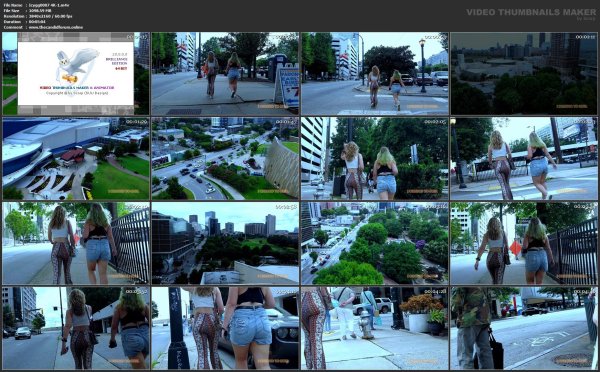The image size is (600, 372).
Task: Open thumbnail with white car approaching on street
Action: [76, 328]
